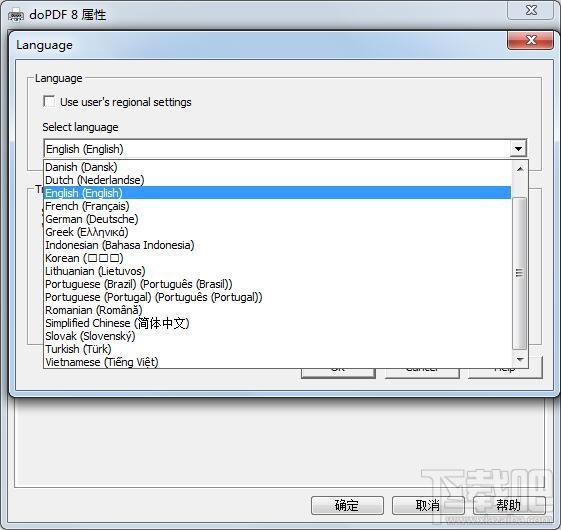This screenshot has width=561, height=530.
Task: Select Danish (Dansk) from language list
Action: pos(277,167)
